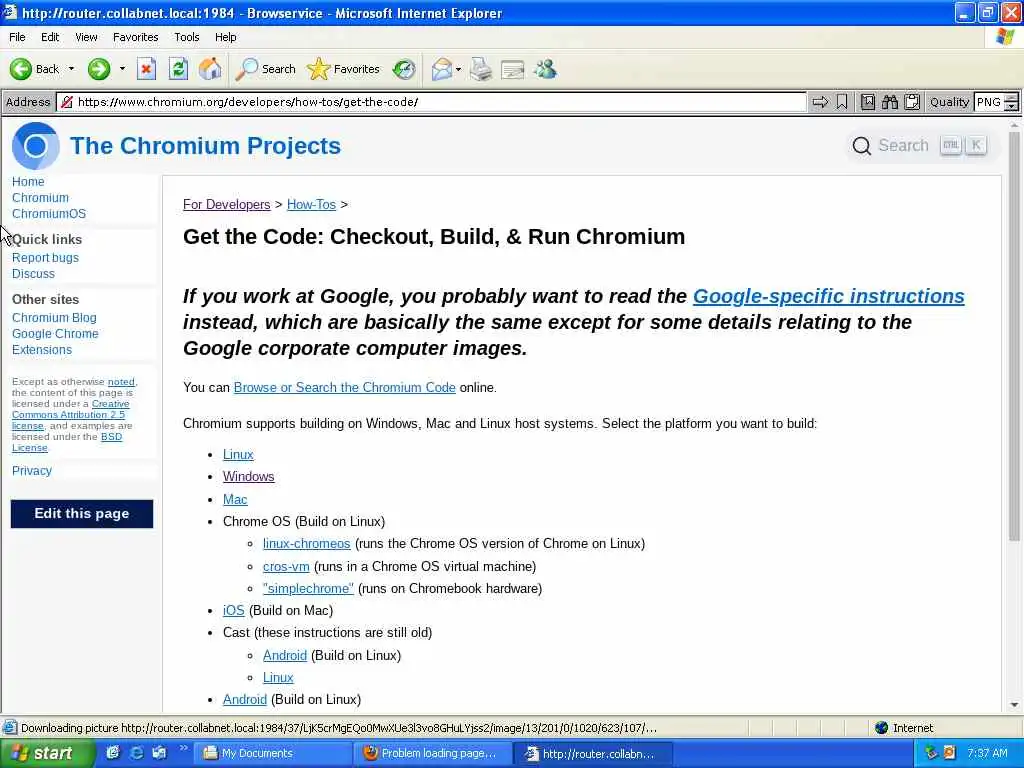Open the cros-vm link
The height and width of the screenshot is (768, 1024).
286,566
